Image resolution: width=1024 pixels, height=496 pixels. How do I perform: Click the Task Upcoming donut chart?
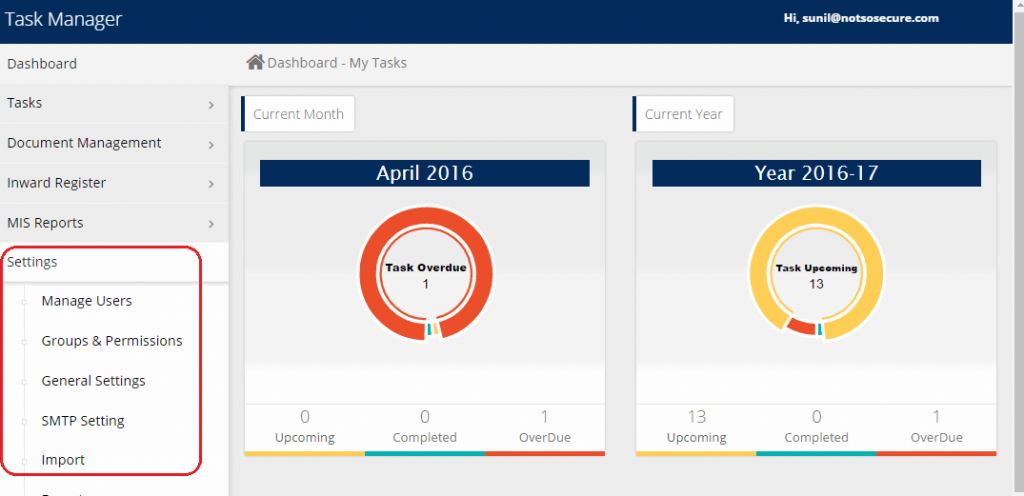816,273
